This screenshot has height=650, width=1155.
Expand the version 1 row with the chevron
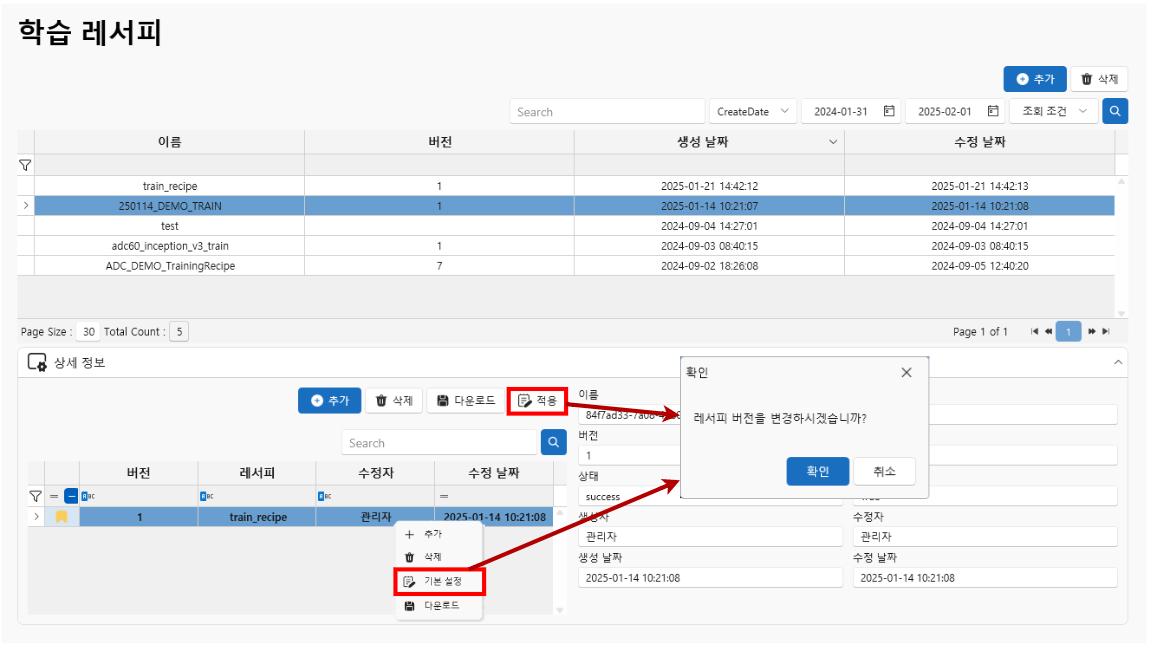pyautogui.click(x=37, y=517)
